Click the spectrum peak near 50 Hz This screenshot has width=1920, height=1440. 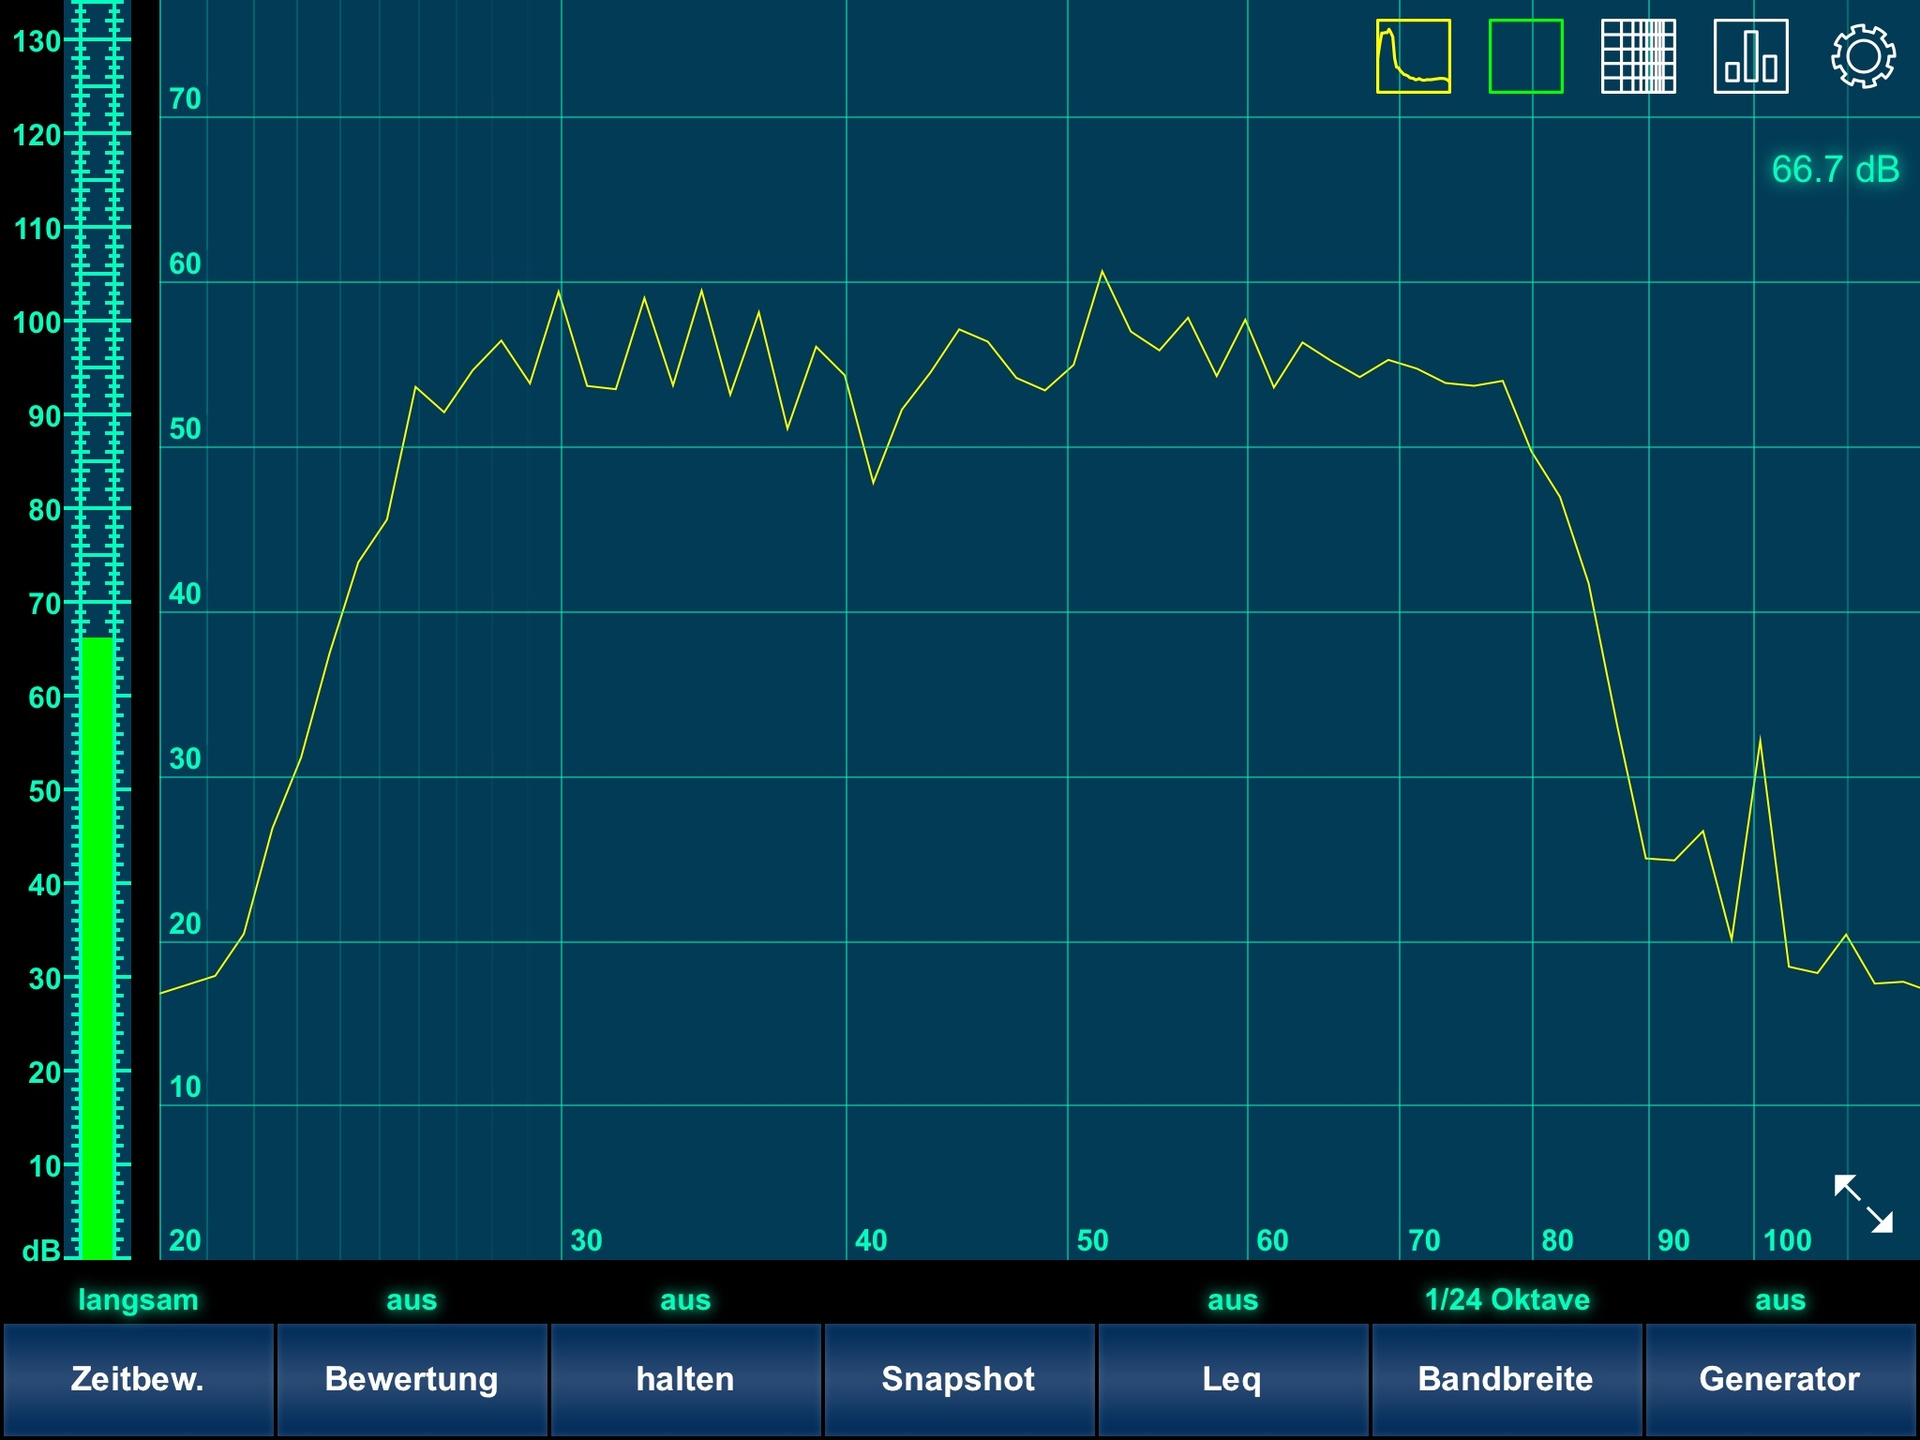(x=1102, y=272)
